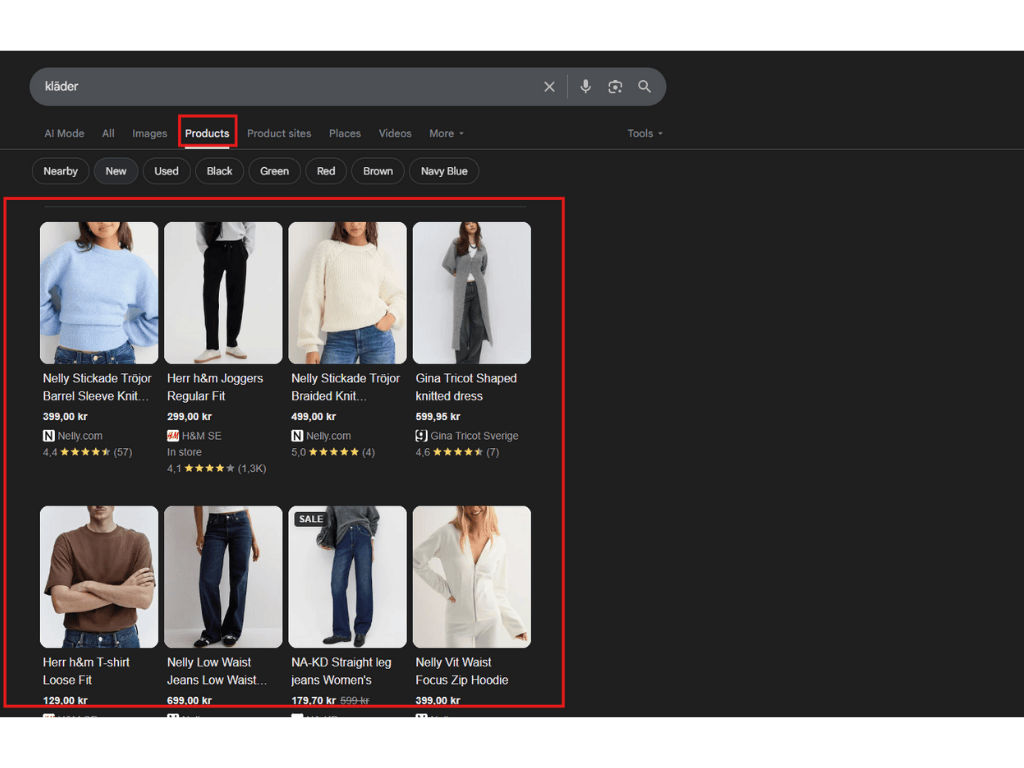This screenshot has width=1024, height=768.
Task: Click the 5,0 star rating on Braided Knit
Action: [x=331, y=451]
